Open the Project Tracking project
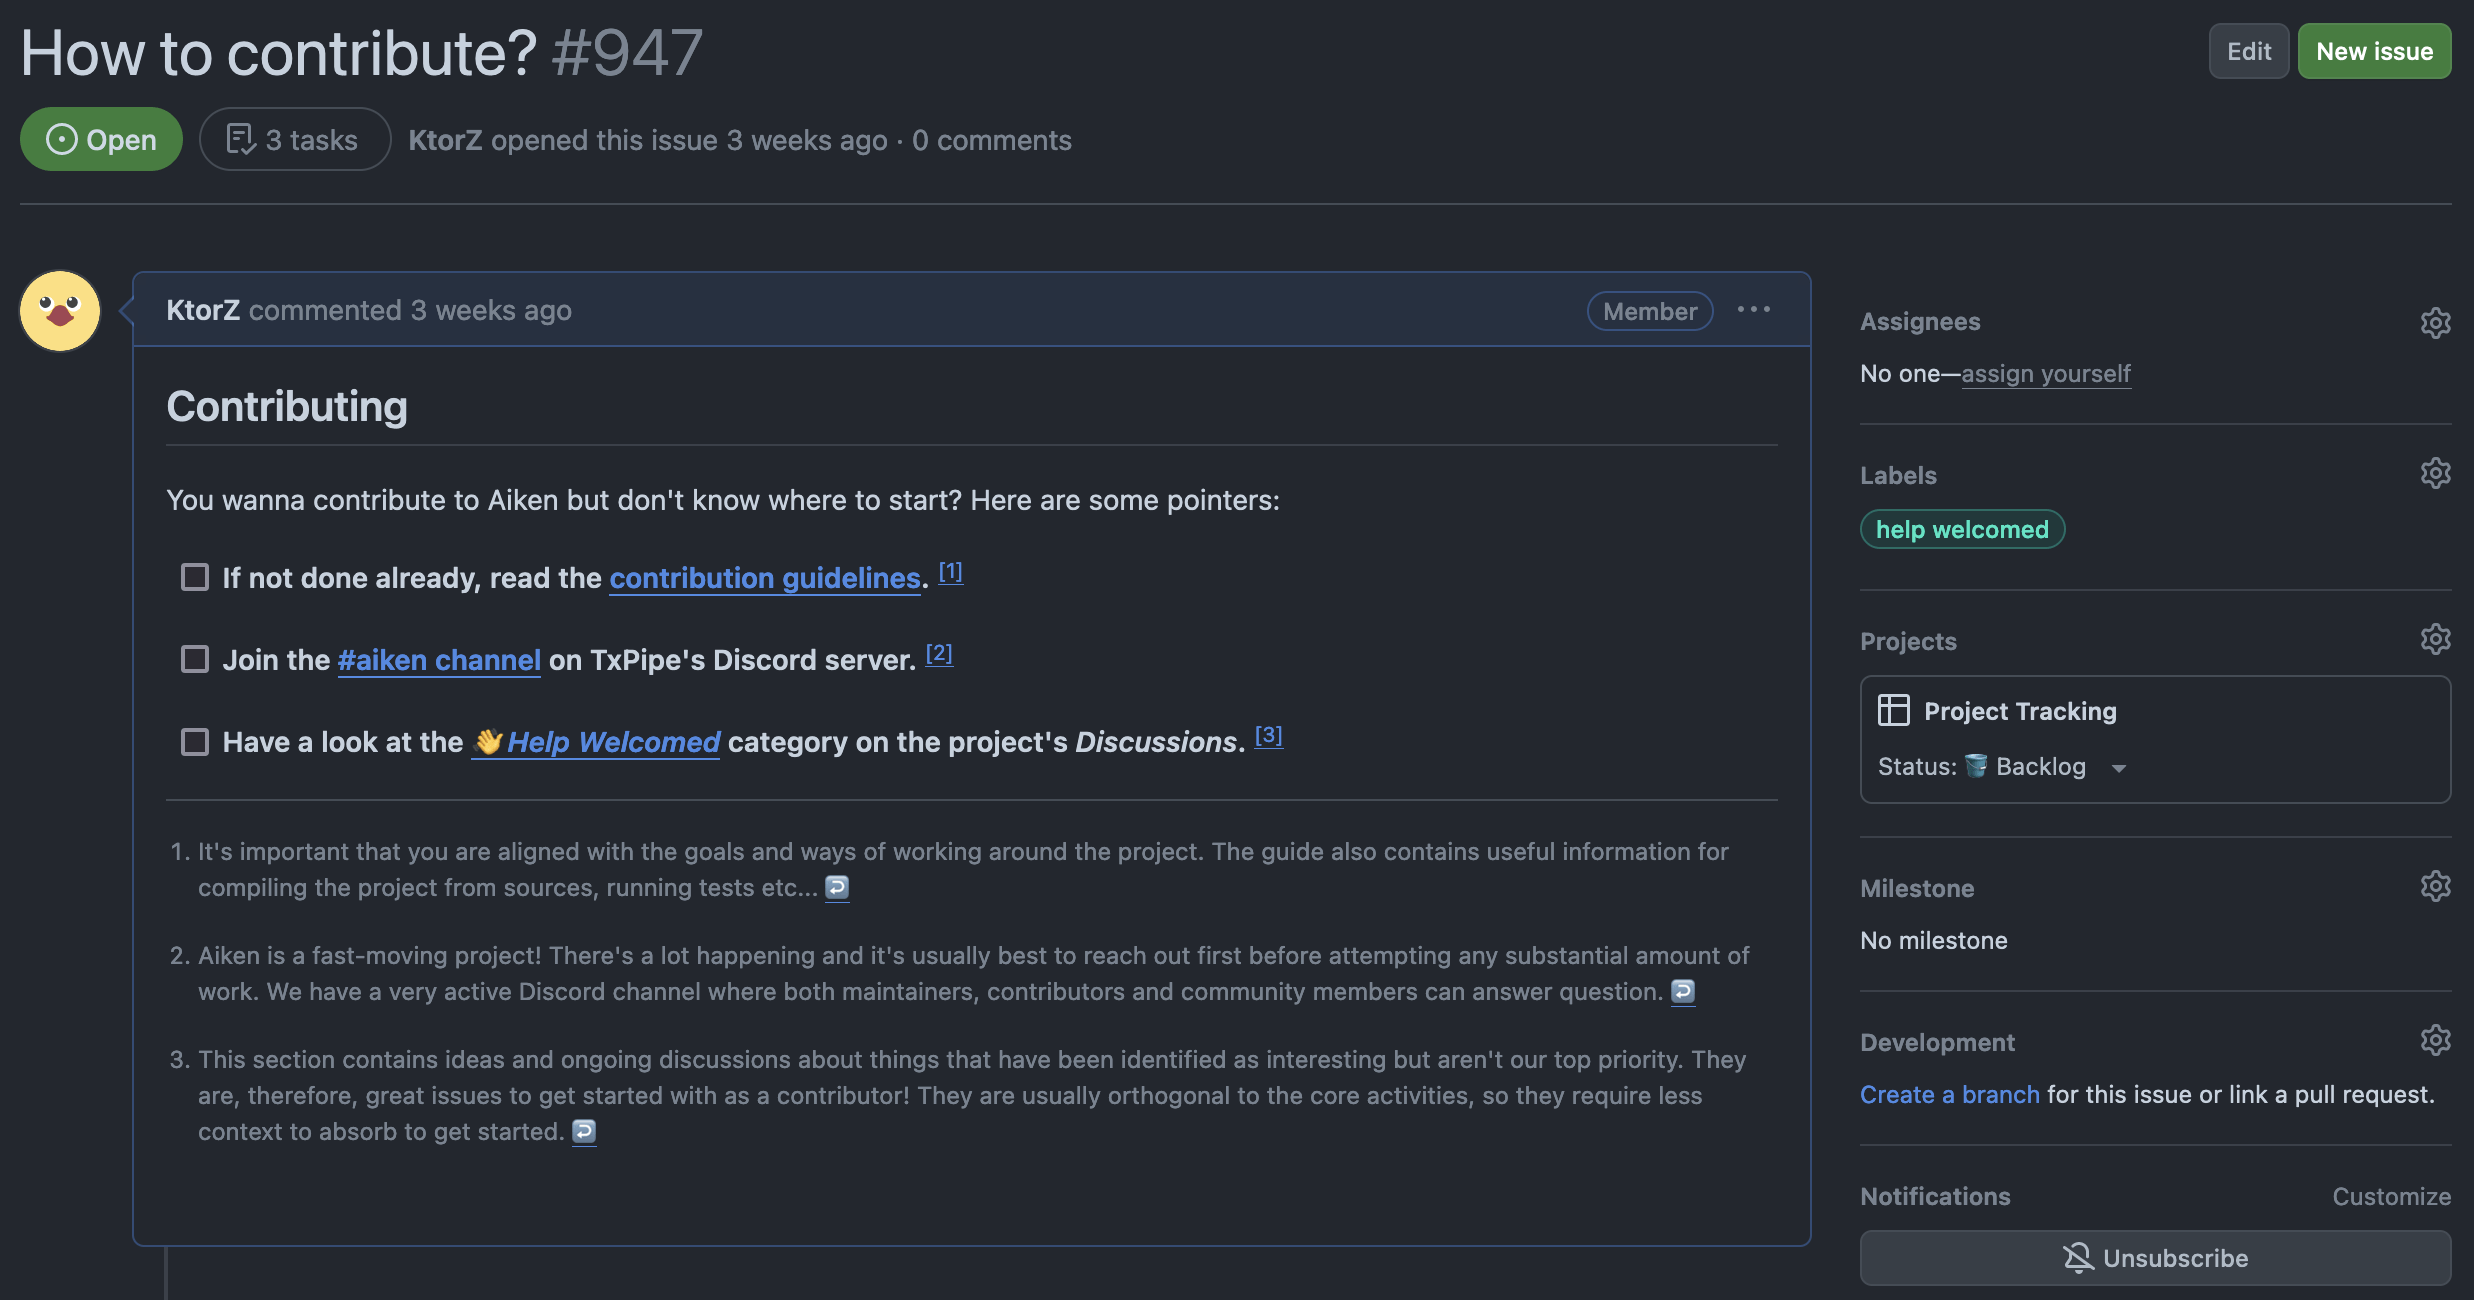 click(2020, 711)
